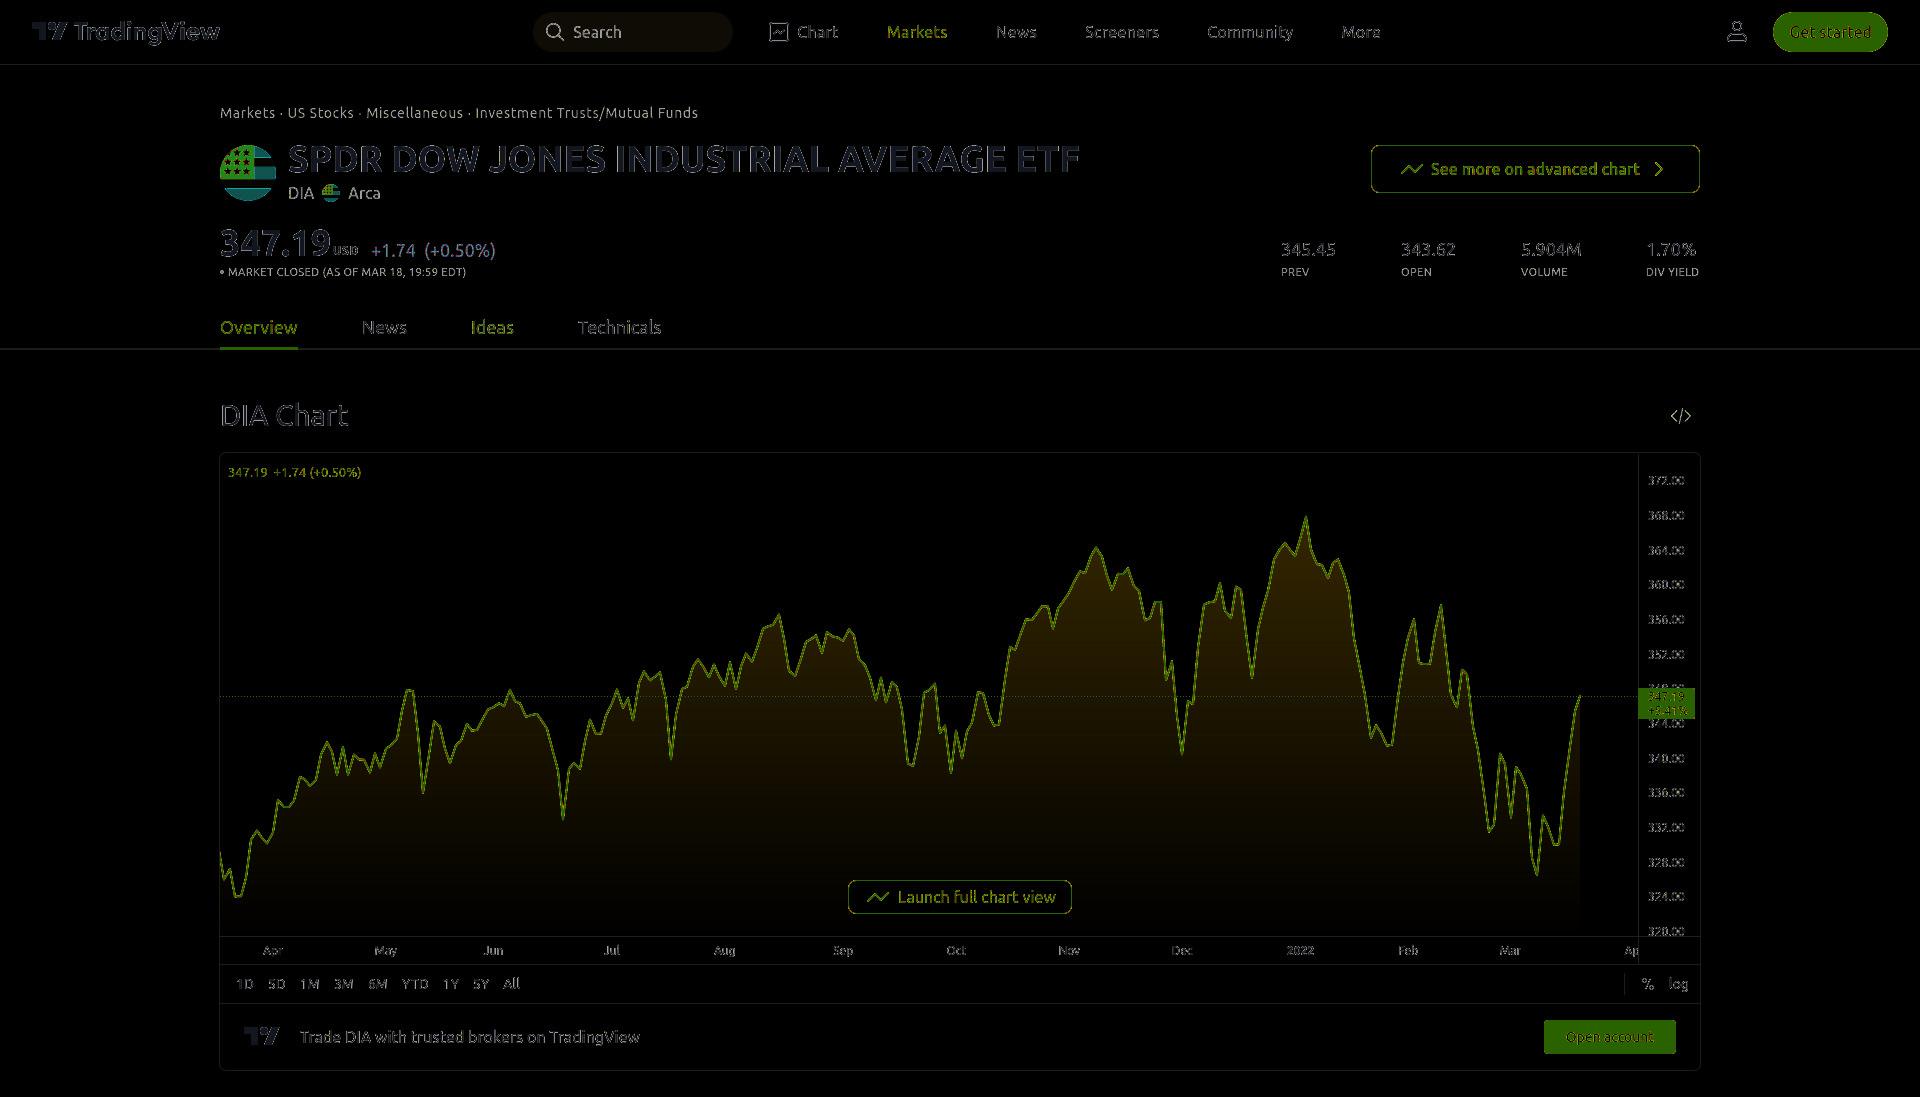
Task: Switch to the Overview tab
Action: click(259, 328)
